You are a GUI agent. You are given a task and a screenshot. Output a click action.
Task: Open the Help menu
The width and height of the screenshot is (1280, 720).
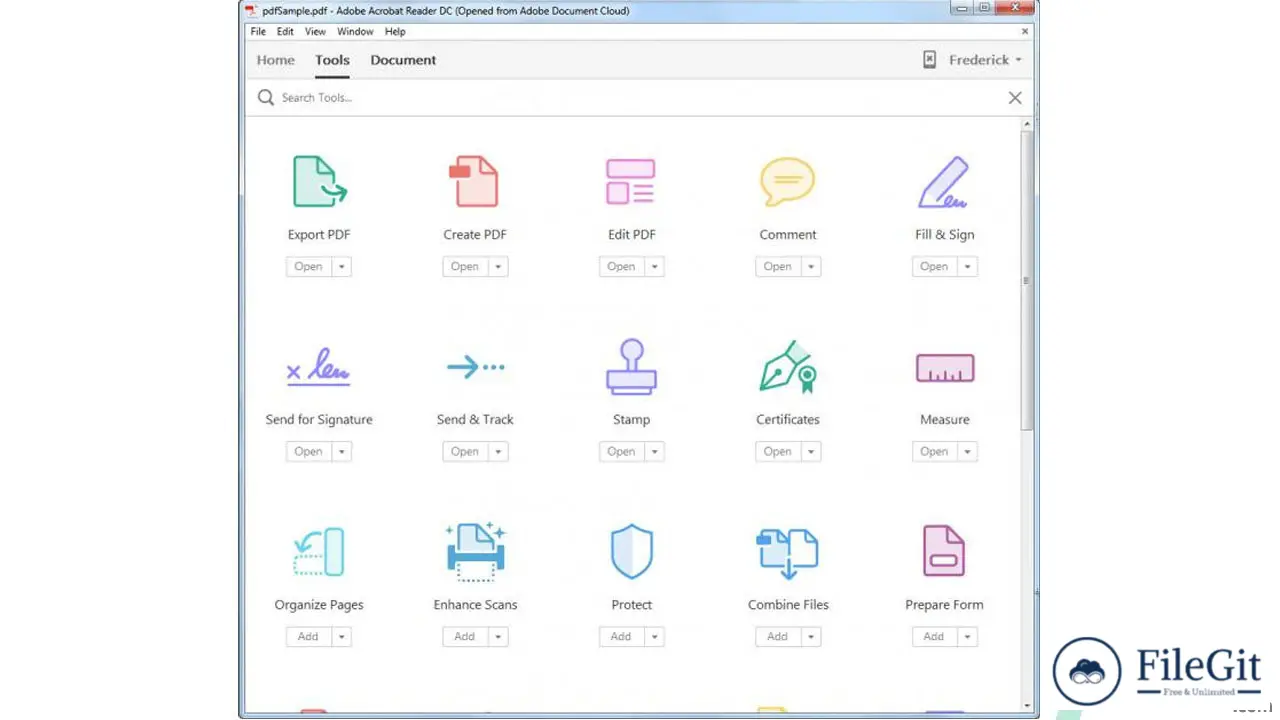395,31
